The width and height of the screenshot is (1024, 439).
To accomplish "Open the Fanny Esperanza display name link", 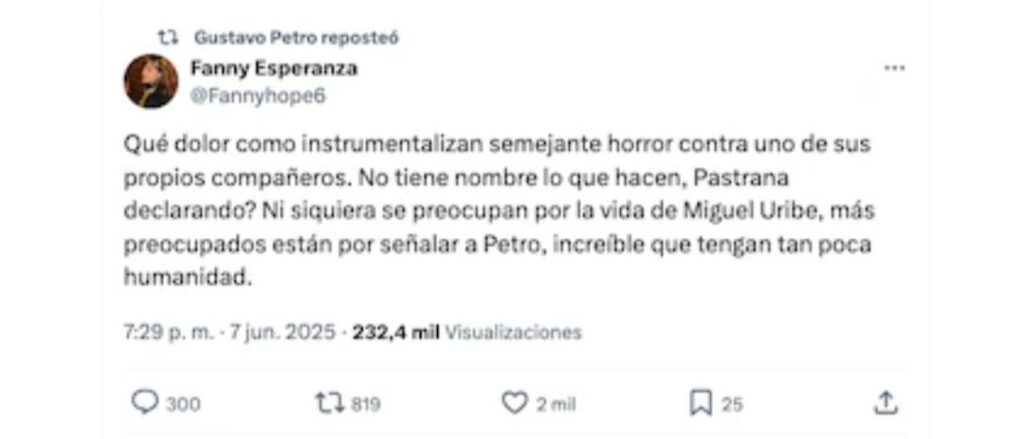I will 274,68.
